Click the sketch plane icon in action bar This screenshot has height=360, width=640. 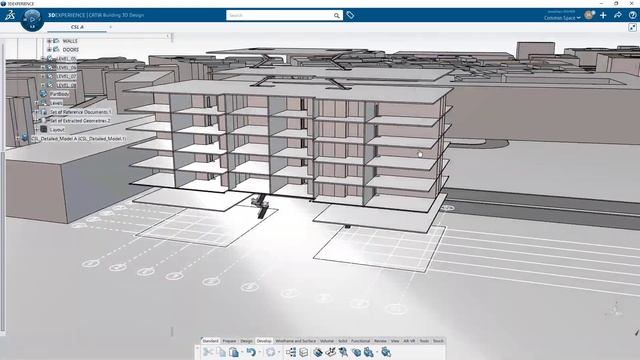coord(331,351)
